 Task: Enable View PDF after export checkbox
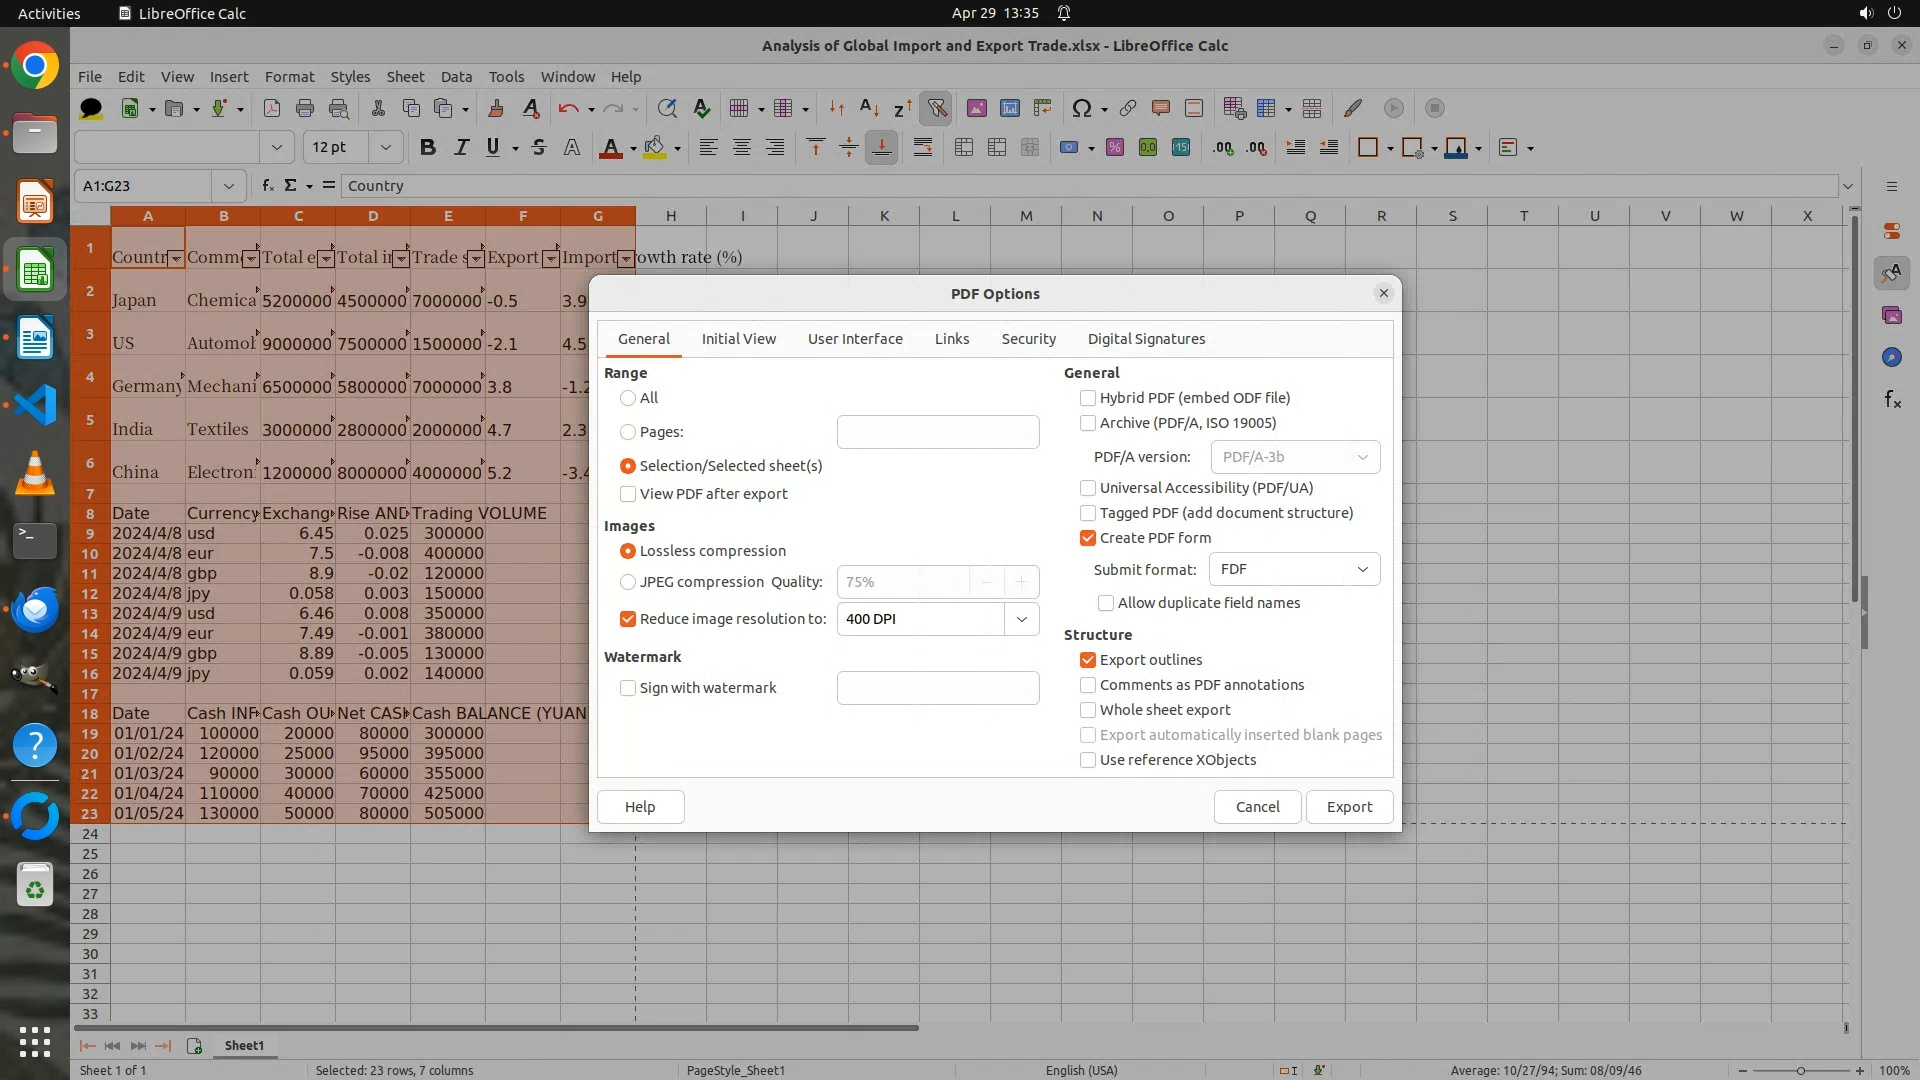pyautogui.click(x=628, y=494)
